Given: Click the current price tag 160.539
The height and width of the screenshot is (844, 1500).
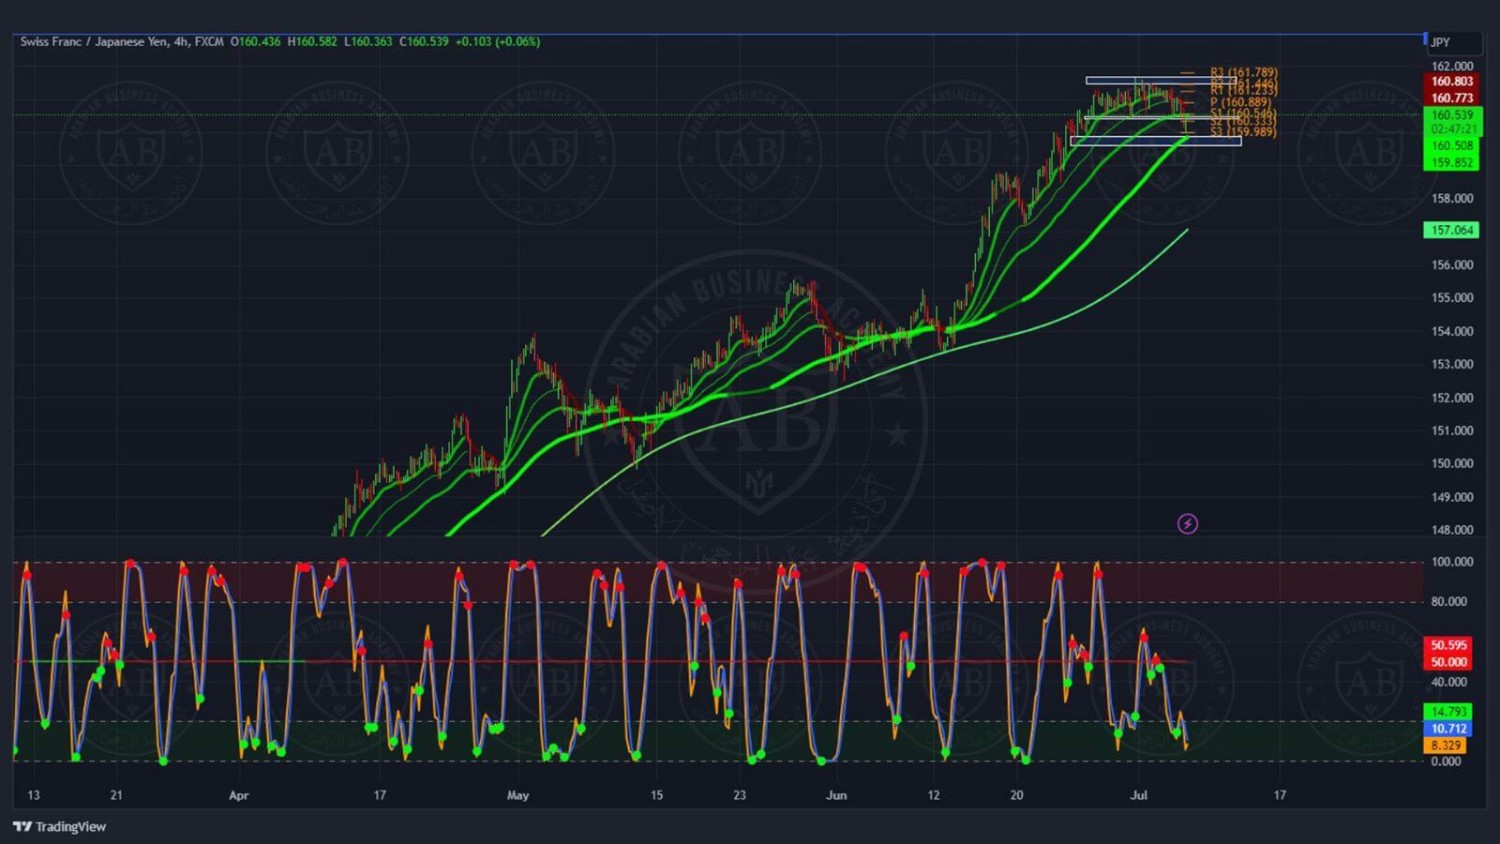Looking at the screenshot, I should coord(1452,115).
